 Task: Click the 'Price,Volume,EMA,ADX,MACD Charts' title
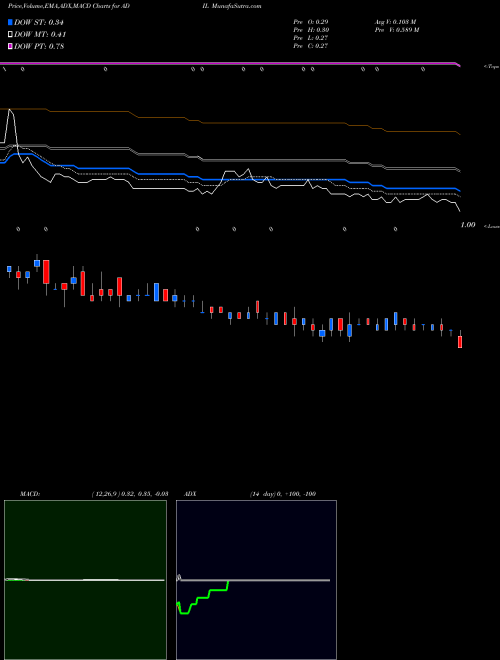pyautogui.click(x=60, y=6)
